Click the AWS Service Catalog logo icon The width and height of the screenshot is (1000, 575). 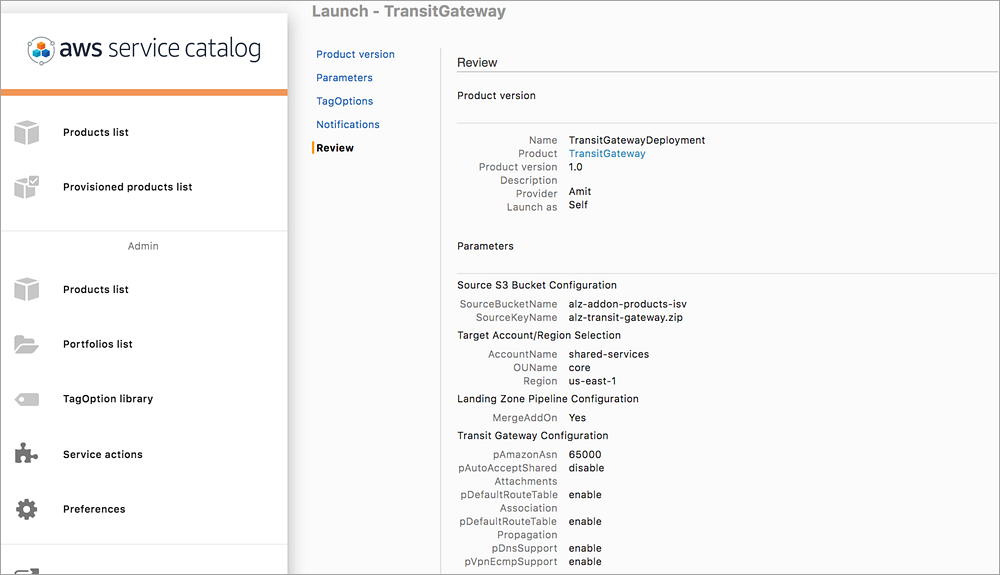(41, 50)
